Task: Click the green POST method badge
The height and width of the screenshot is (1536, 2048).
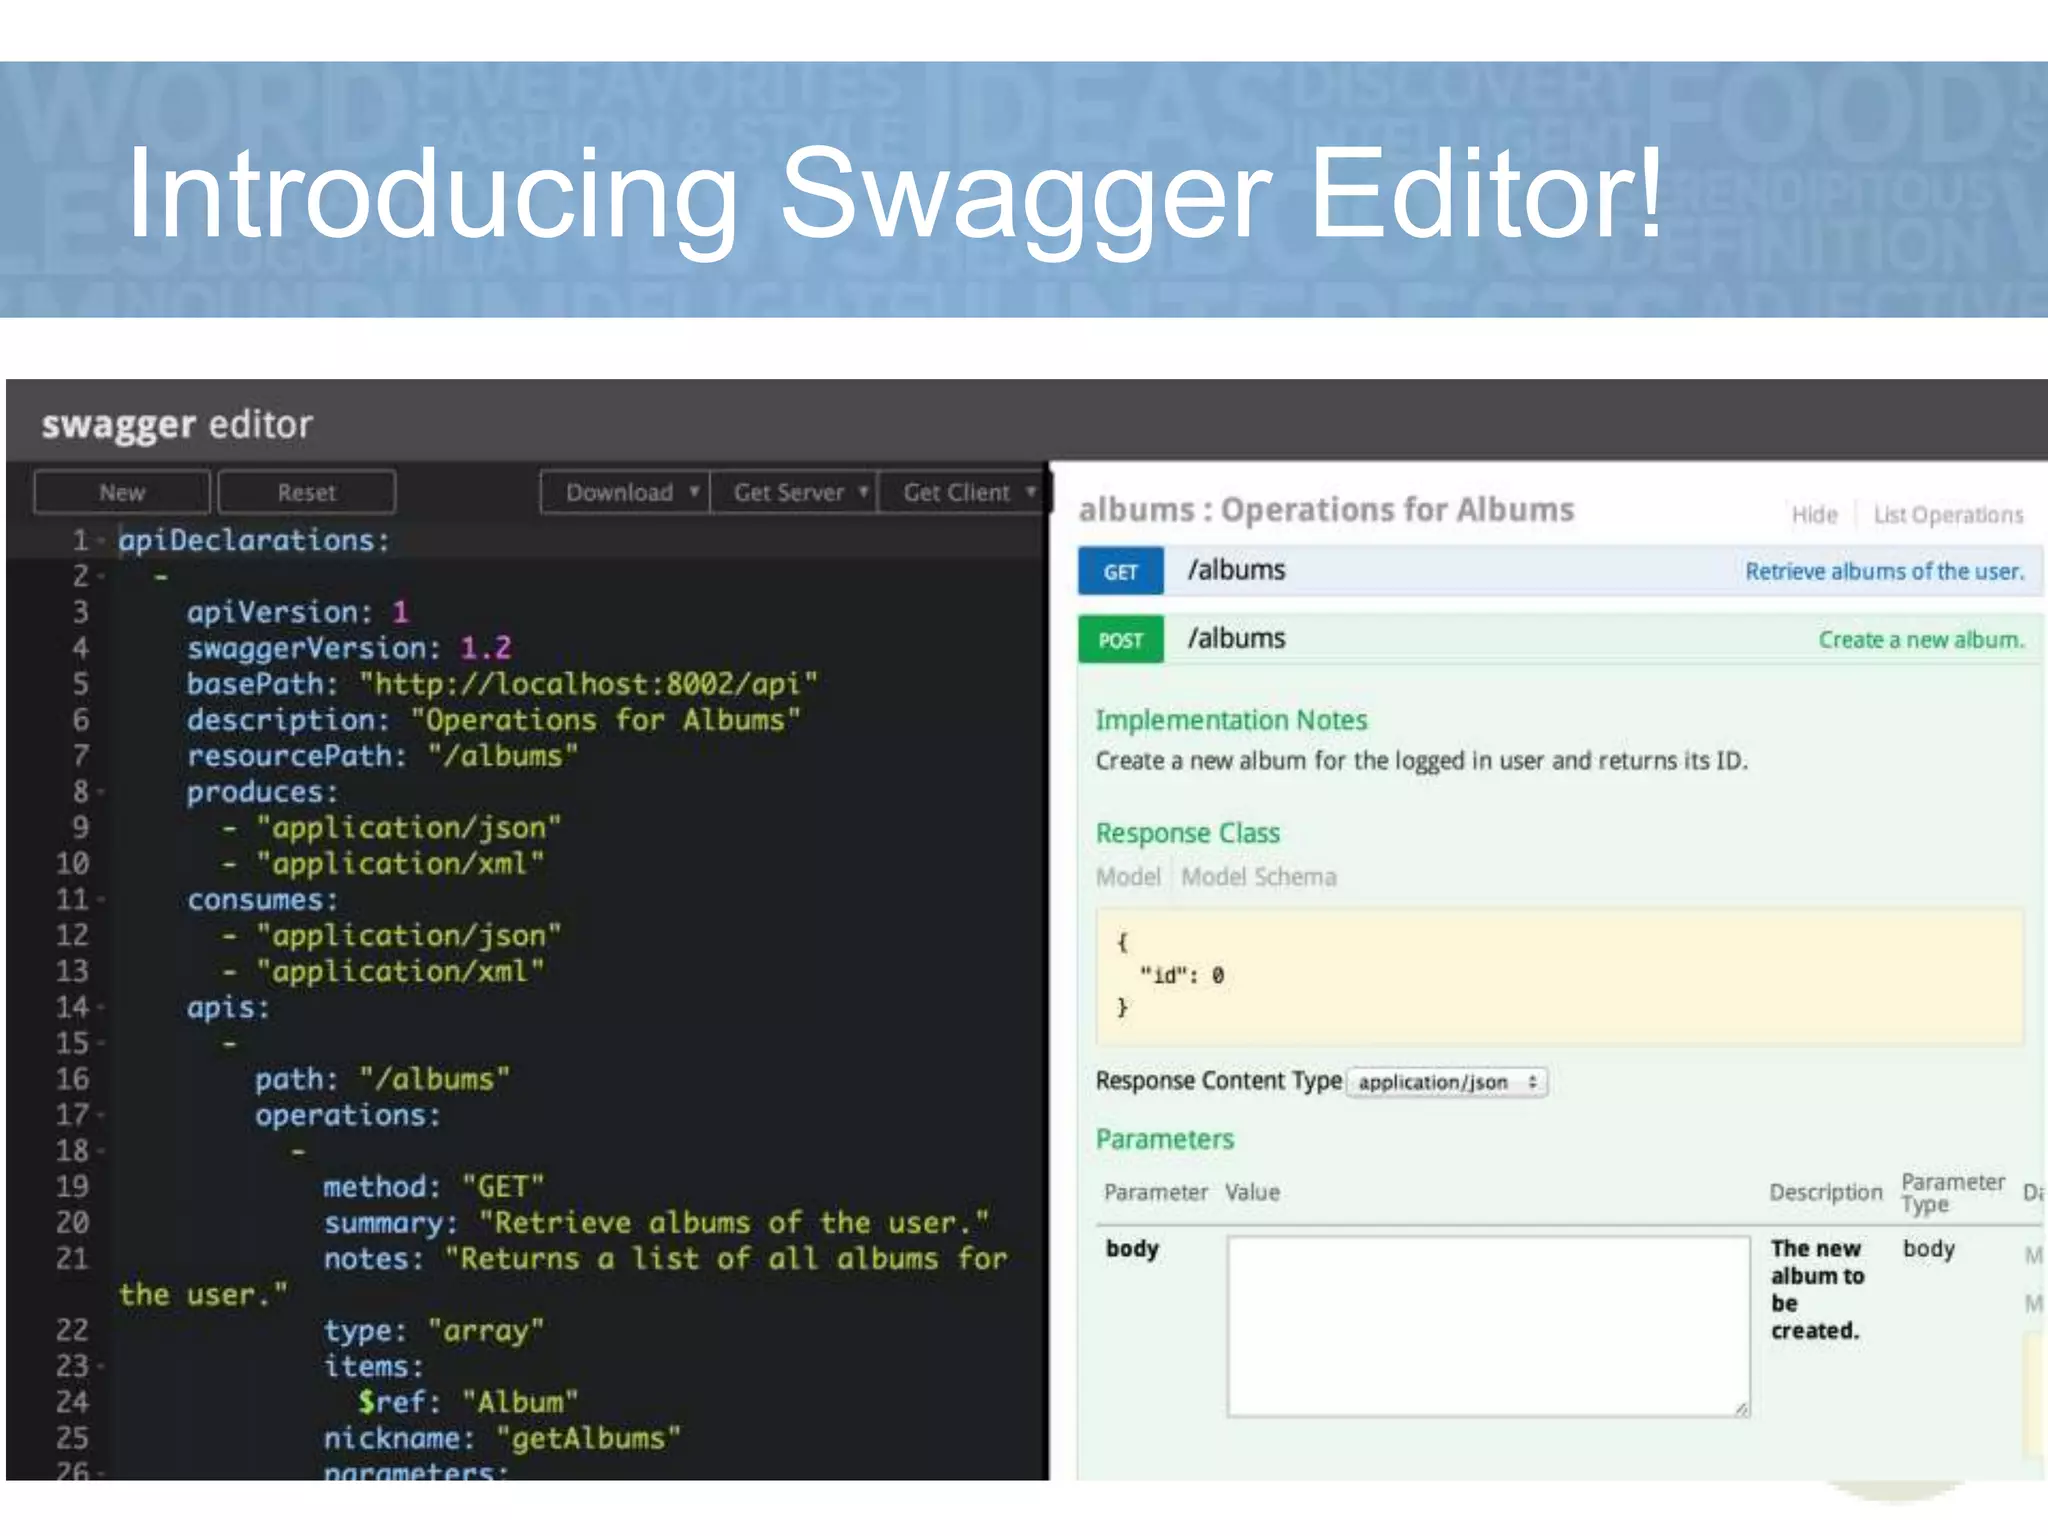Action: 1121,640
